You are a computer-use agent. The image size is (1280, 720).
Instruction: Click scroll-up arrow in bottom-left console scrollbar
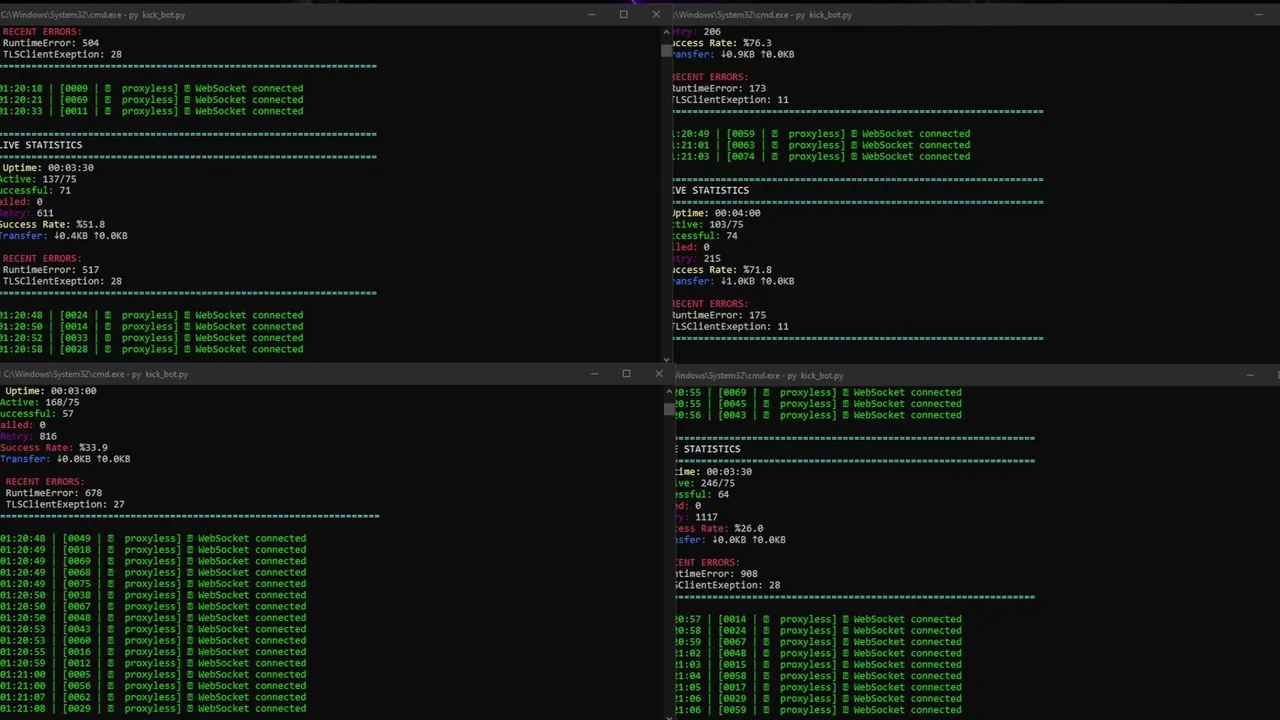click(x=669, y=392)
